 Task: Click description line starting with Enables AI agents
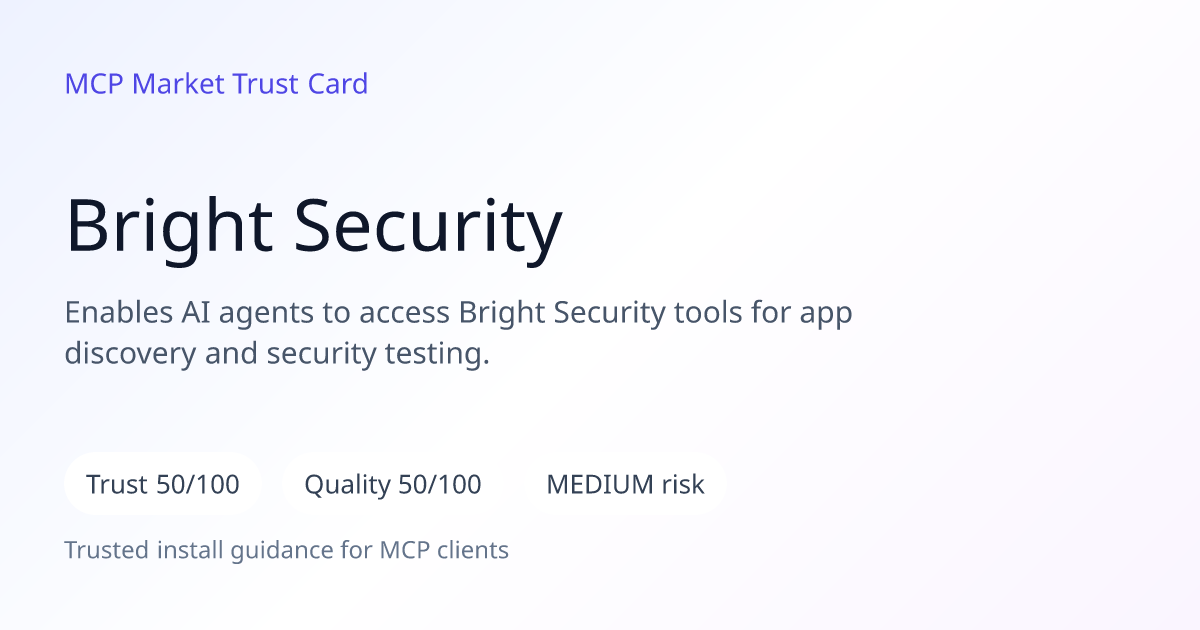point(459,313)
